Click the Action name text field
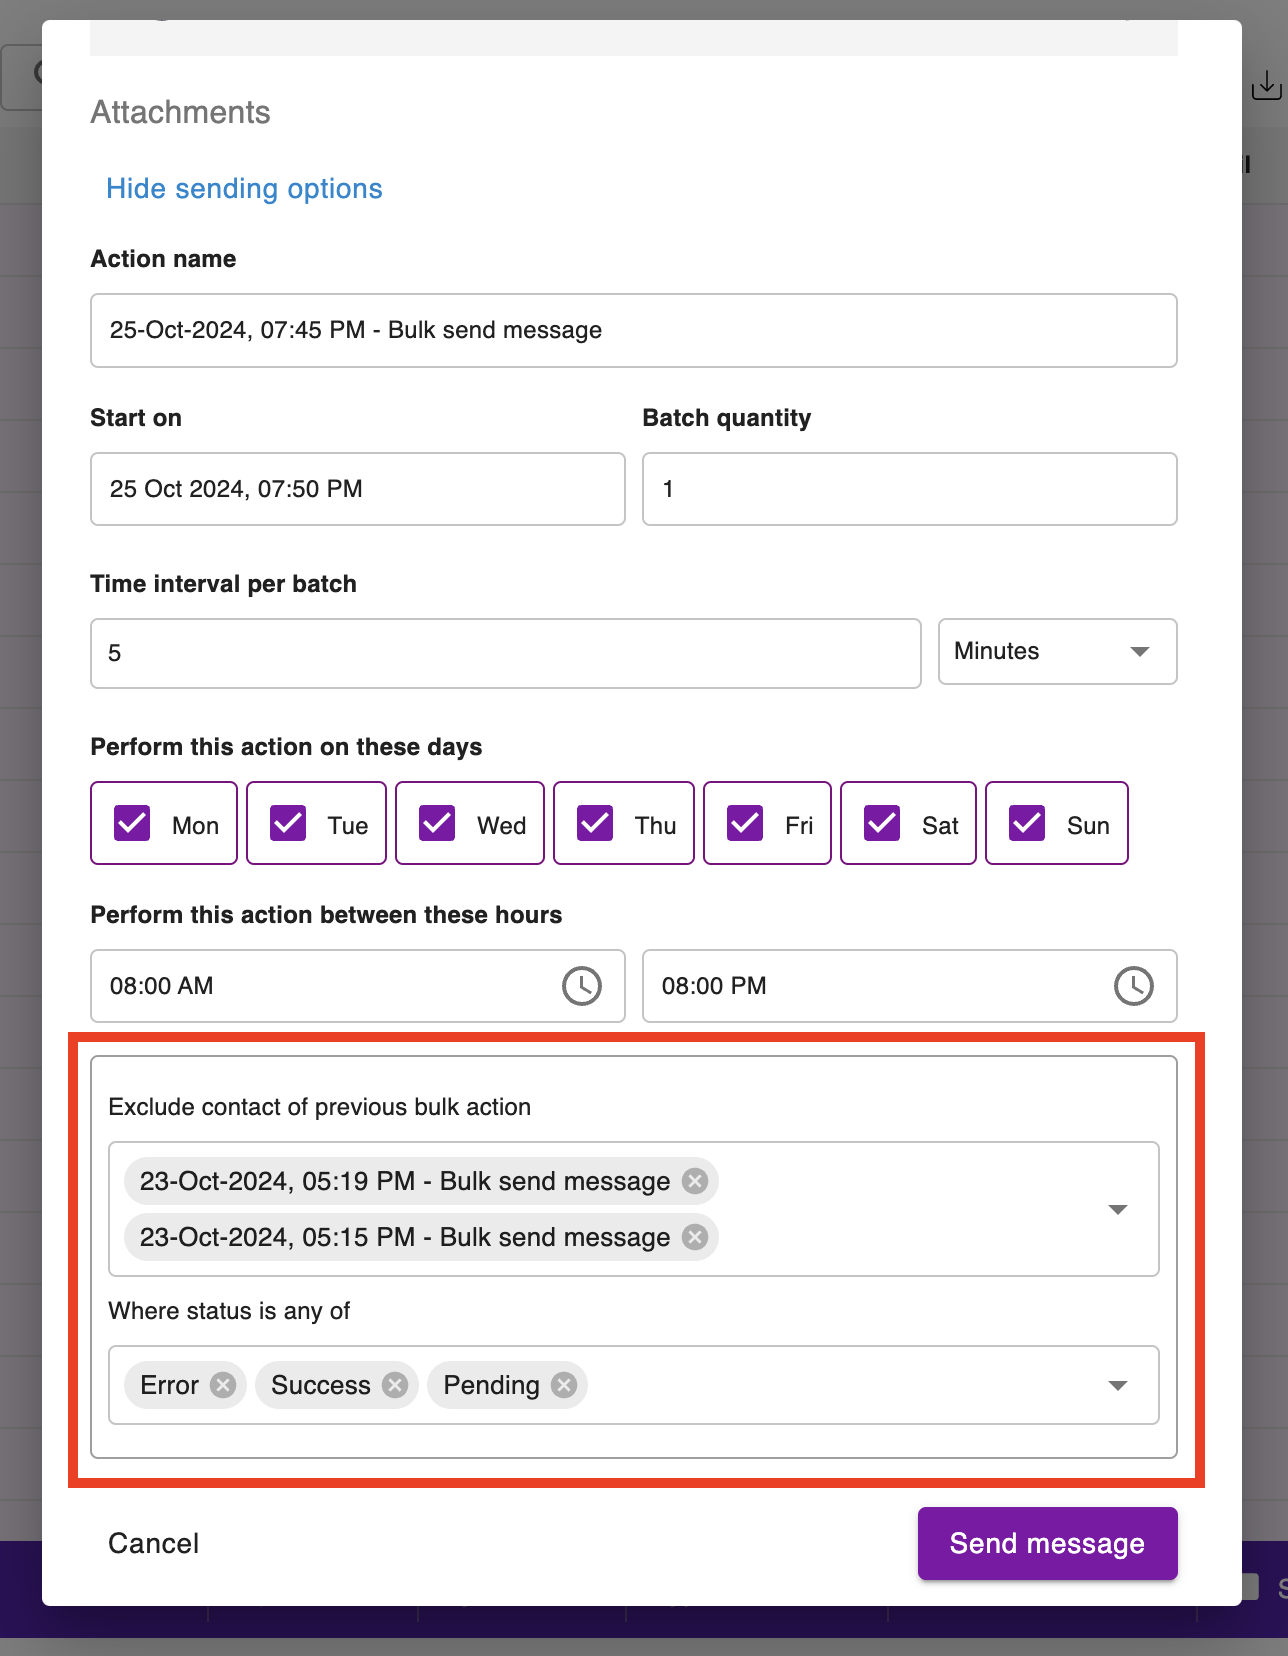 point(633,330)
